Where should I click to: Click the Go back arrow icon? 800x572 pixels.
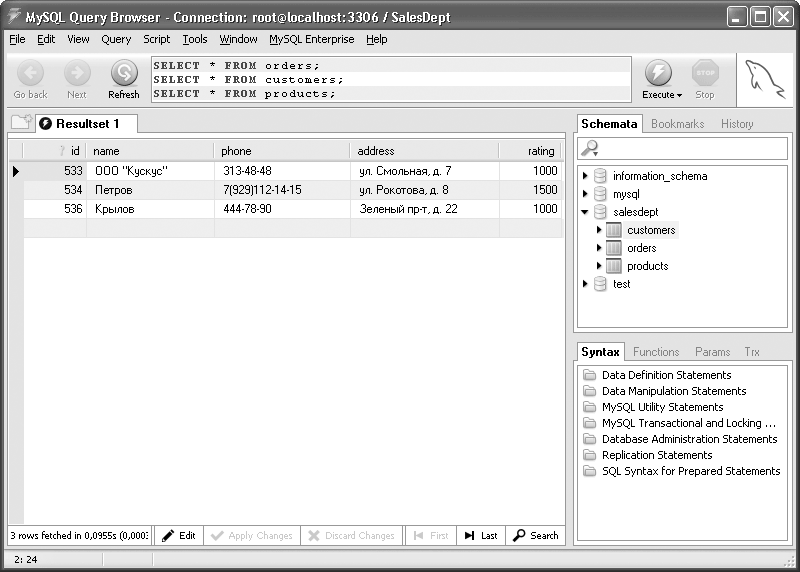[30, 73]
